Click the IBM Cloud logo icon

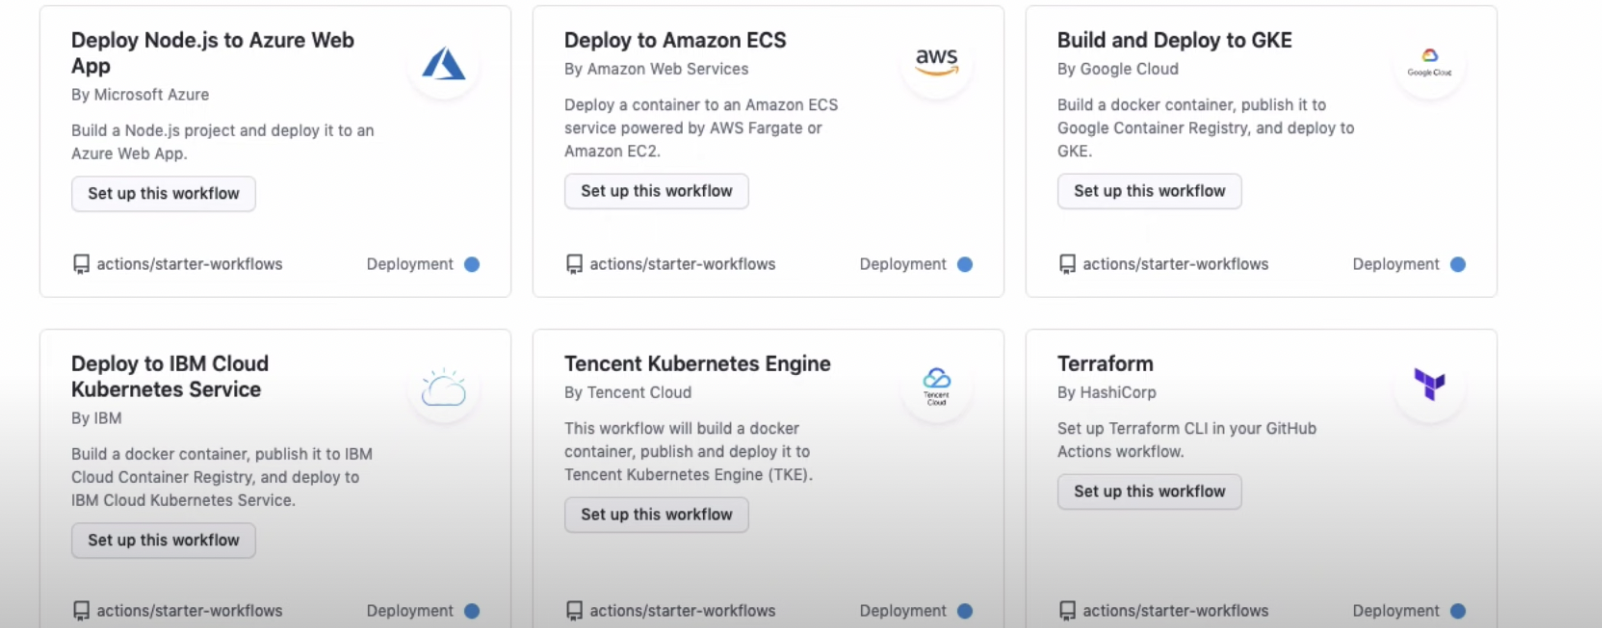[x=444, y=387]
